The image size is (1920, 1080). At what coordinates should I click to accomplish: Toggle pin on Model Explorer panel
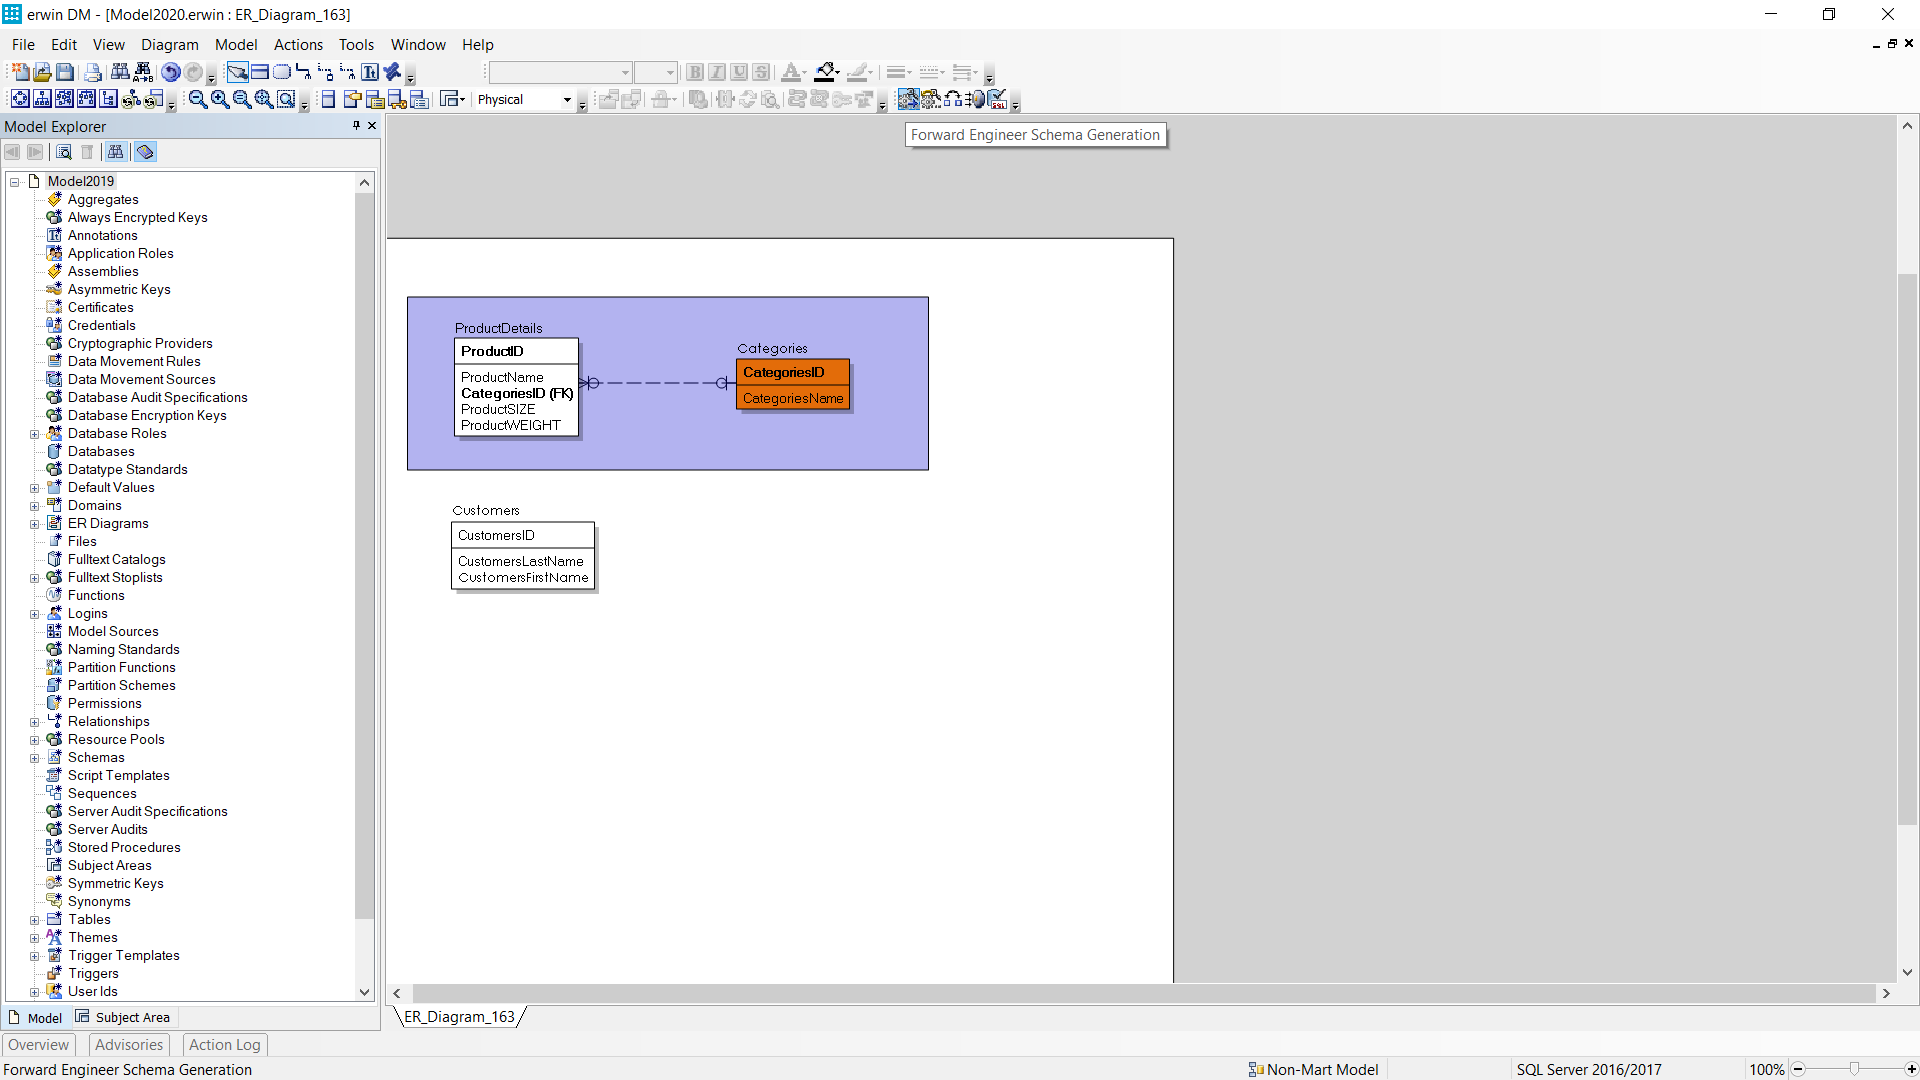(x=356, y=126)
